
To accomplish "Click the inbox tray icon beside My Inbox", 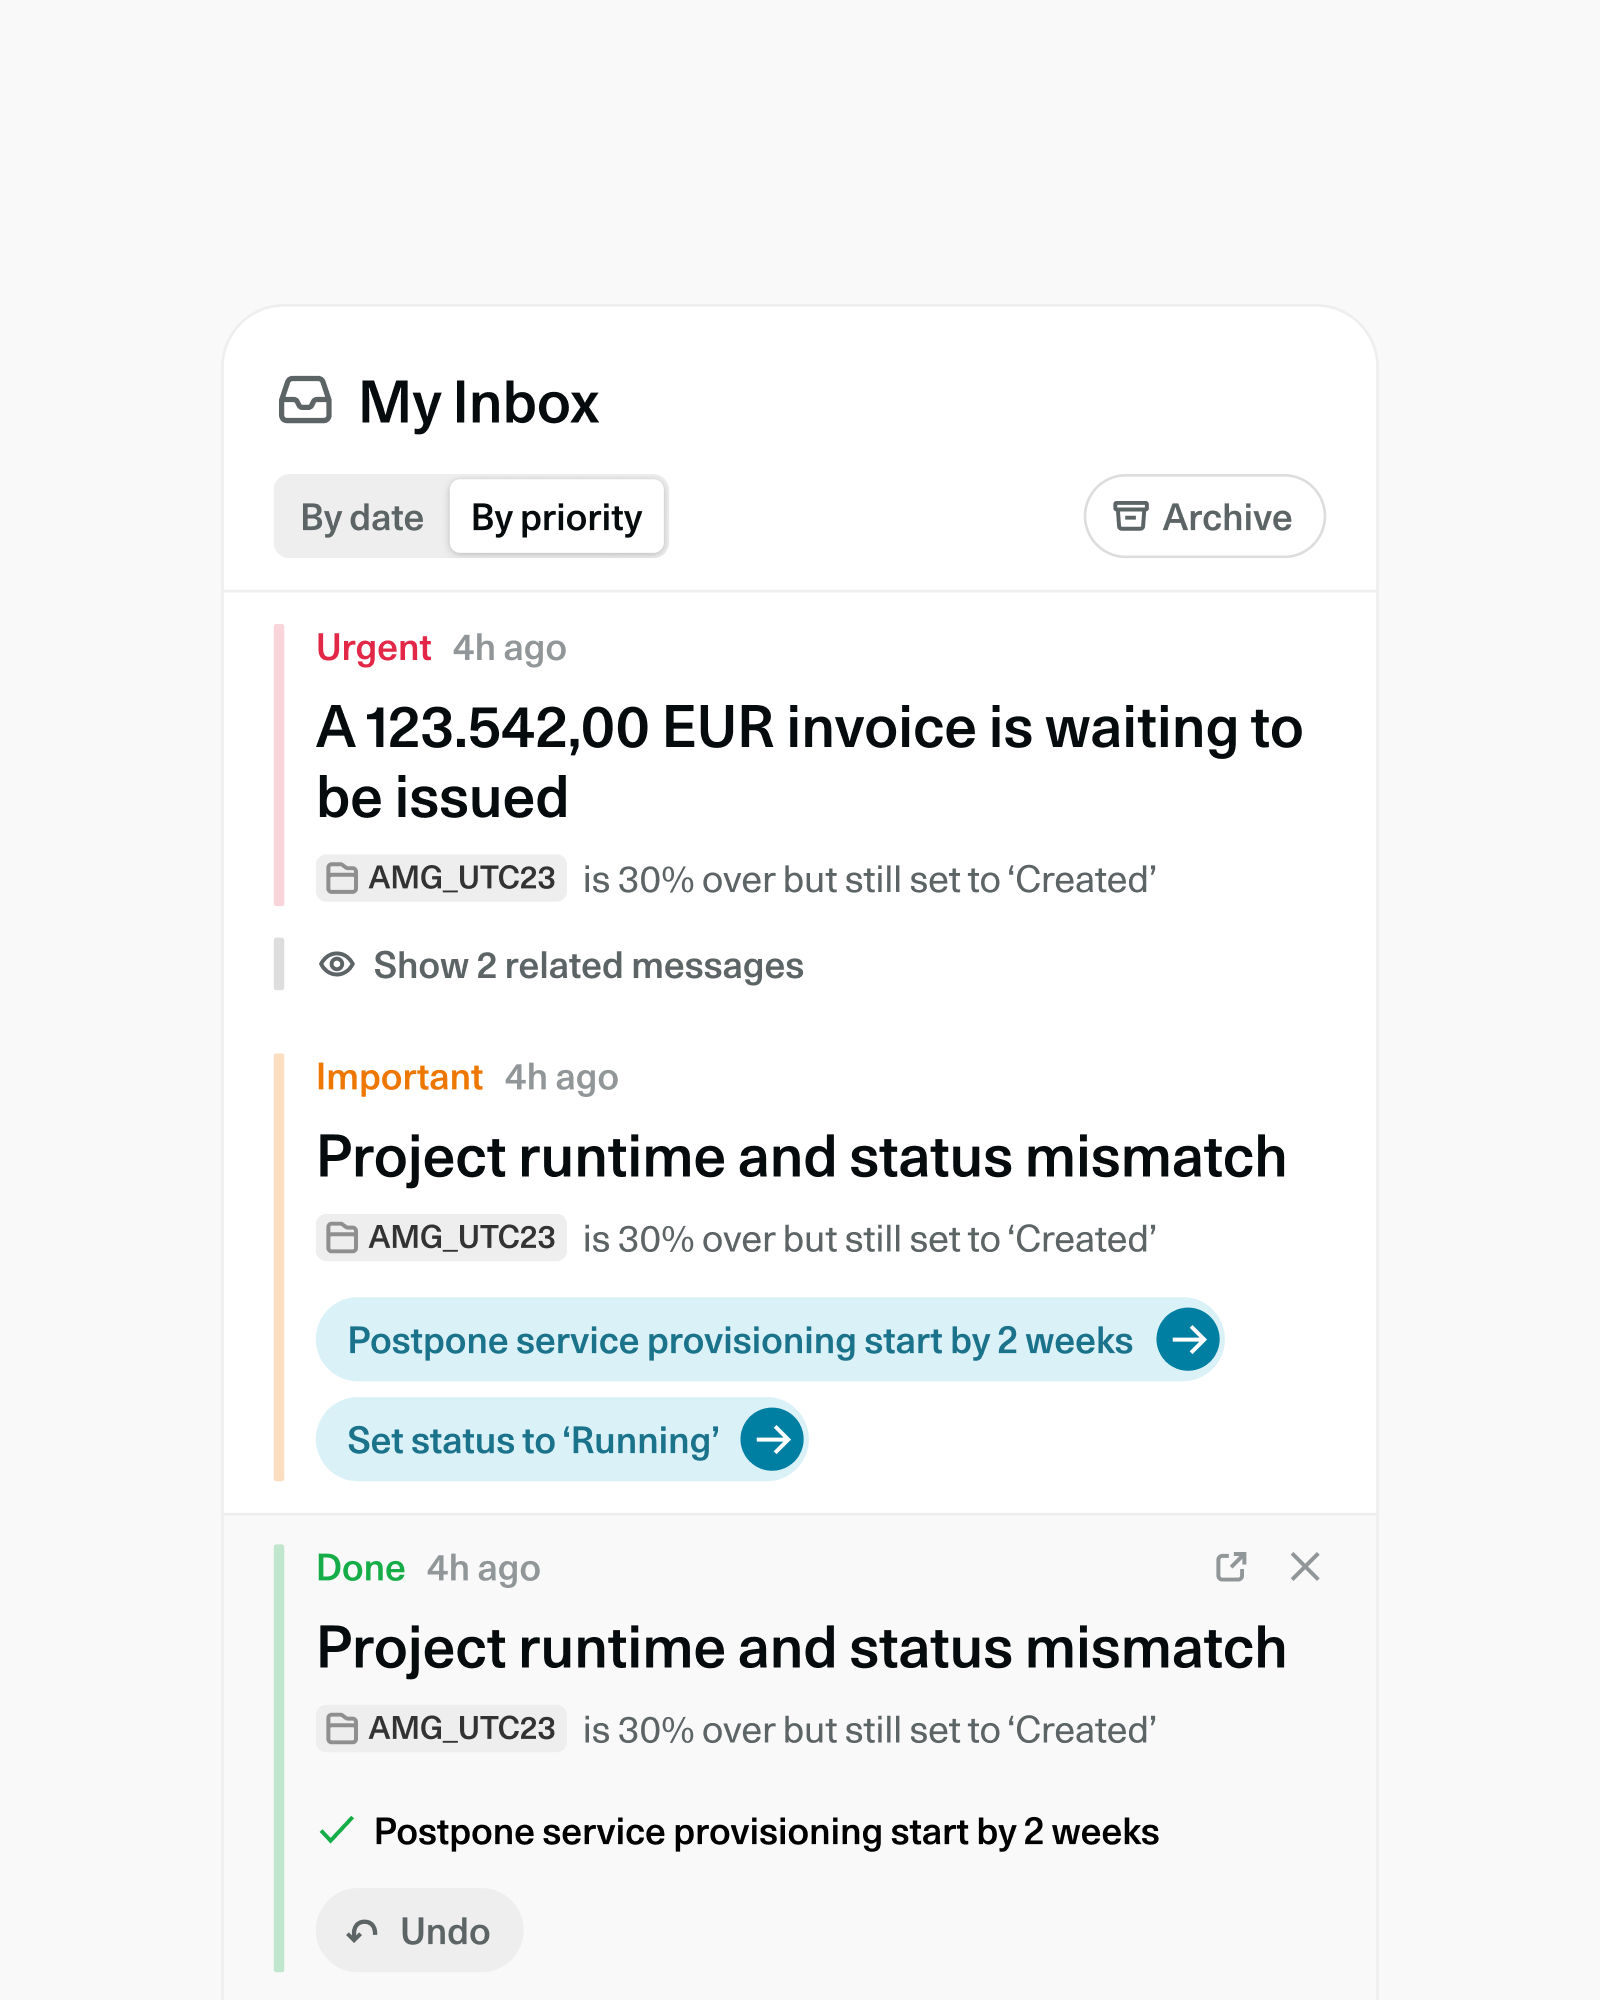I will (x=305, y=401).
